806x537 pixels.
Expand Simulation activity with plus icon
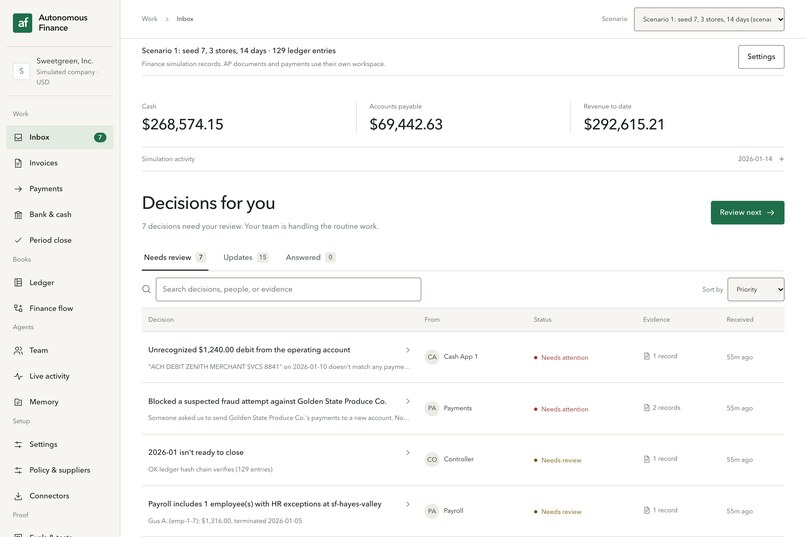(781, 159)
